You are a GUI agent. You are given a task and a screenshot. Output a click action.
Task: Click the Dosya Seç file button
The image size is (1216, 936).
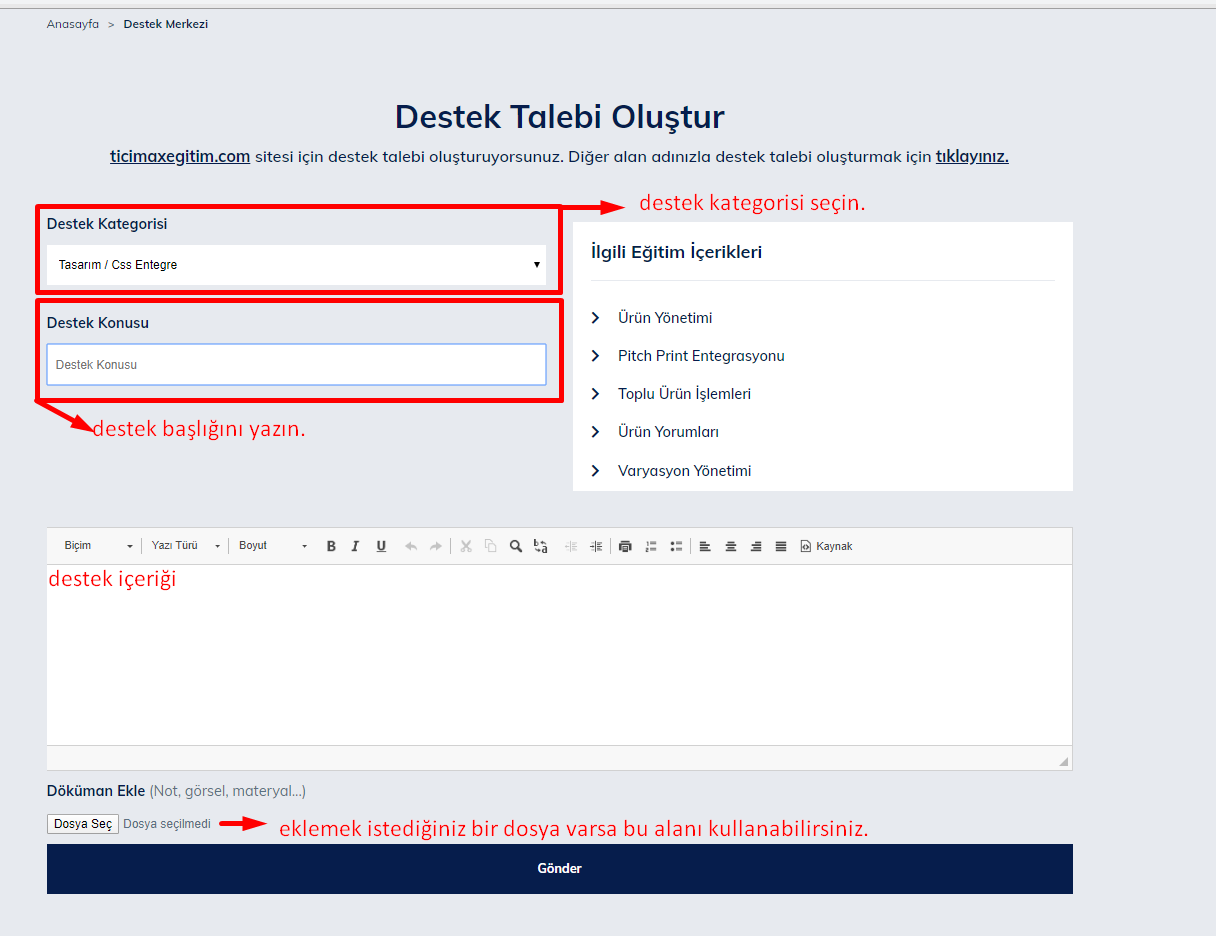coord(83,824)
